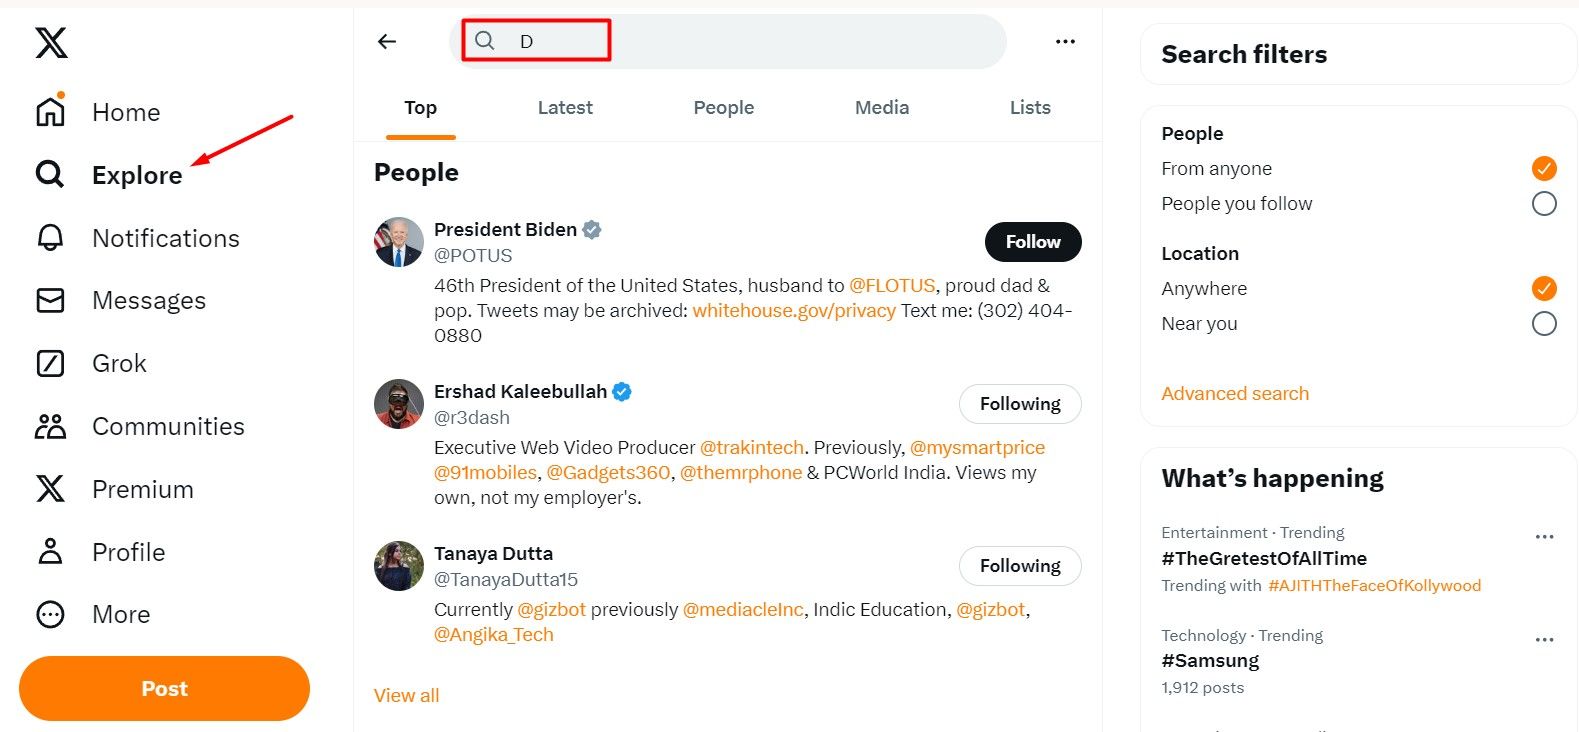Open more options for #Samsung trend
This screenshot has width=1579, height=732.
pos(1544,640)
